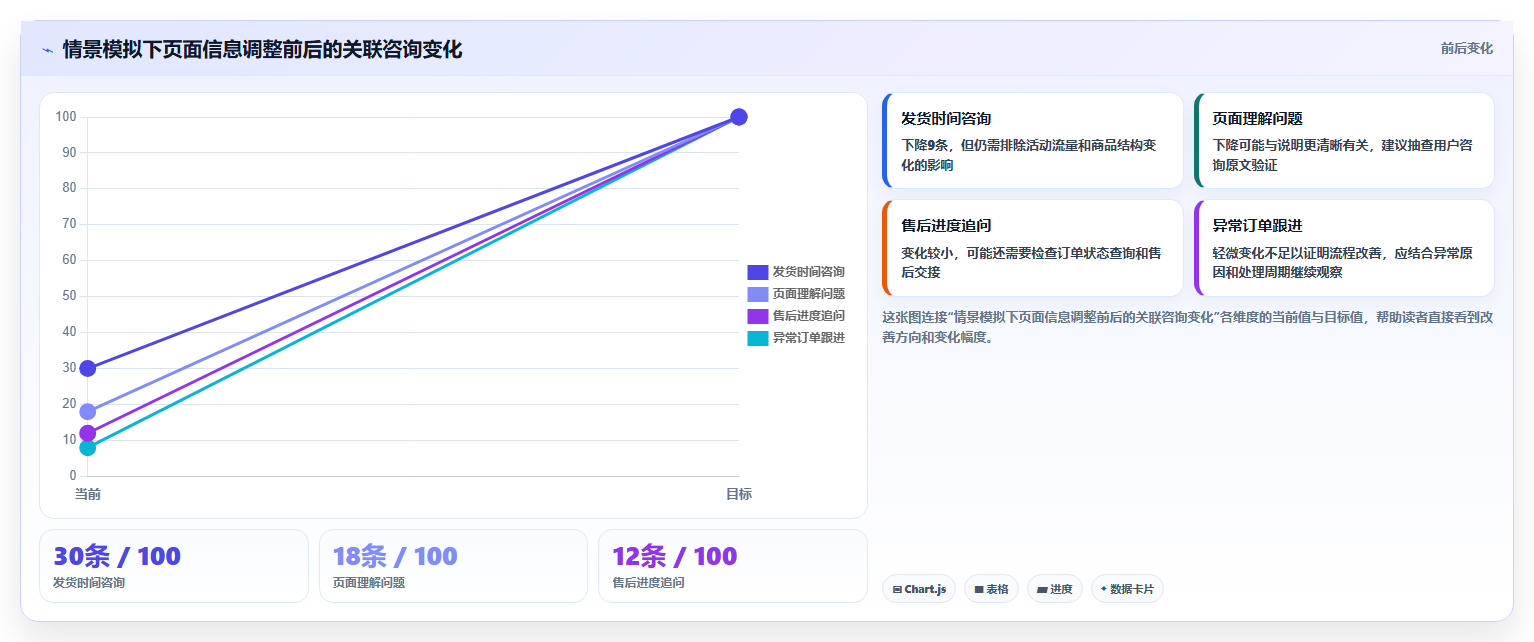Click the chart description paragraph

click(1188, 327)
